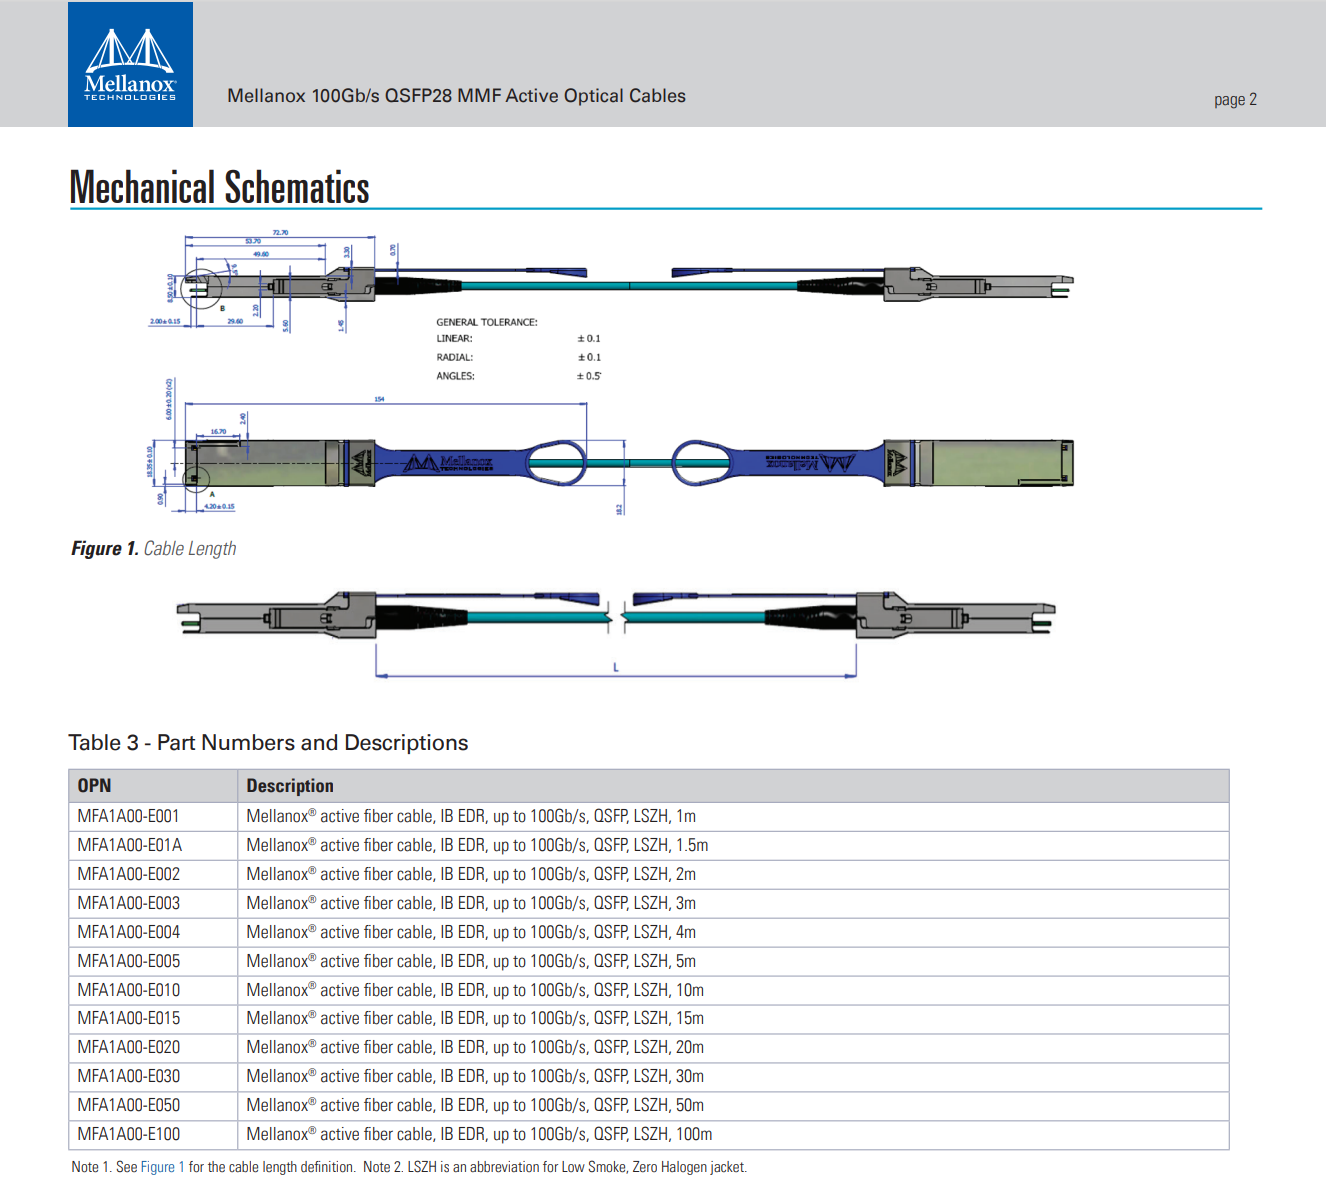1326x1200 pixels.
Task: Click the 'page 2' label in the header
Action: 1235,99
